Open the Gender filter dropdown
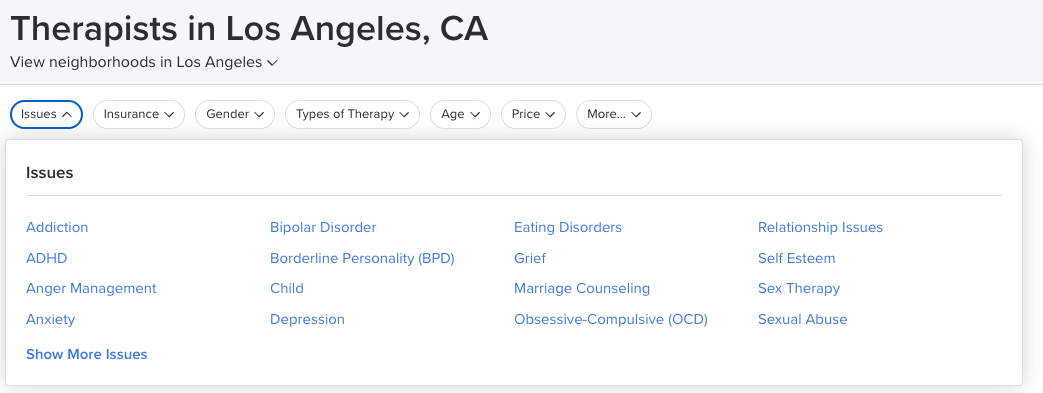The image size is (1043, 393). [x=235, y=114]
